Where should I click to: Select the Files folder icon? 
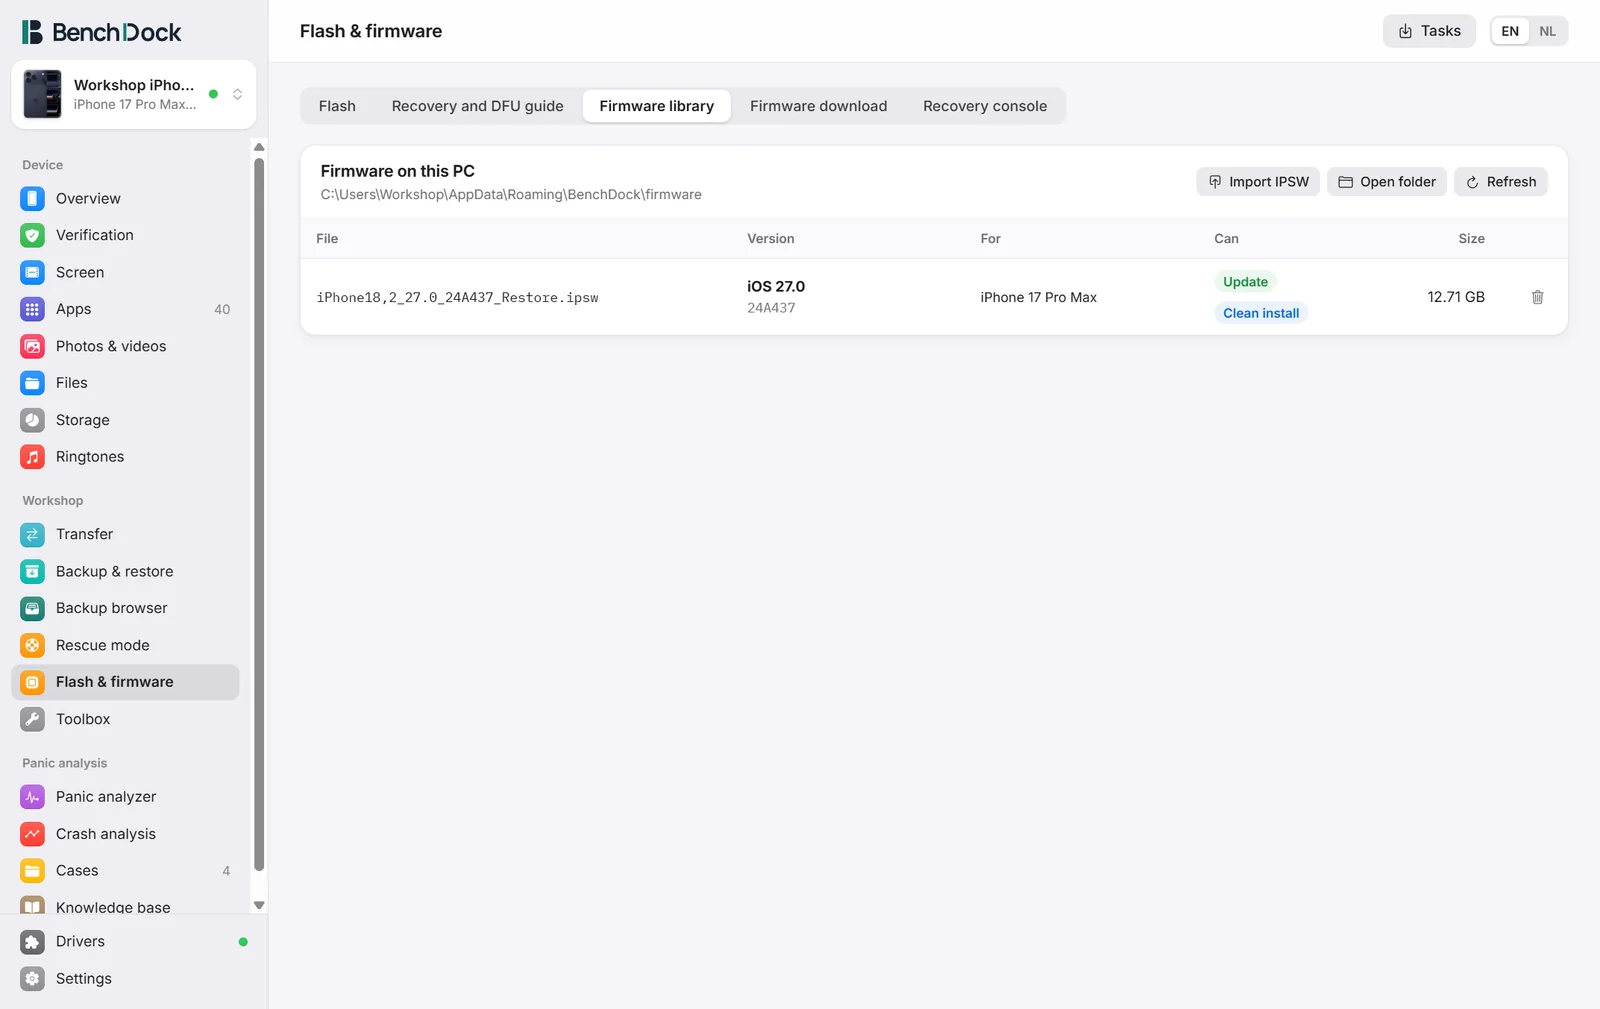[x=32, y=383]
